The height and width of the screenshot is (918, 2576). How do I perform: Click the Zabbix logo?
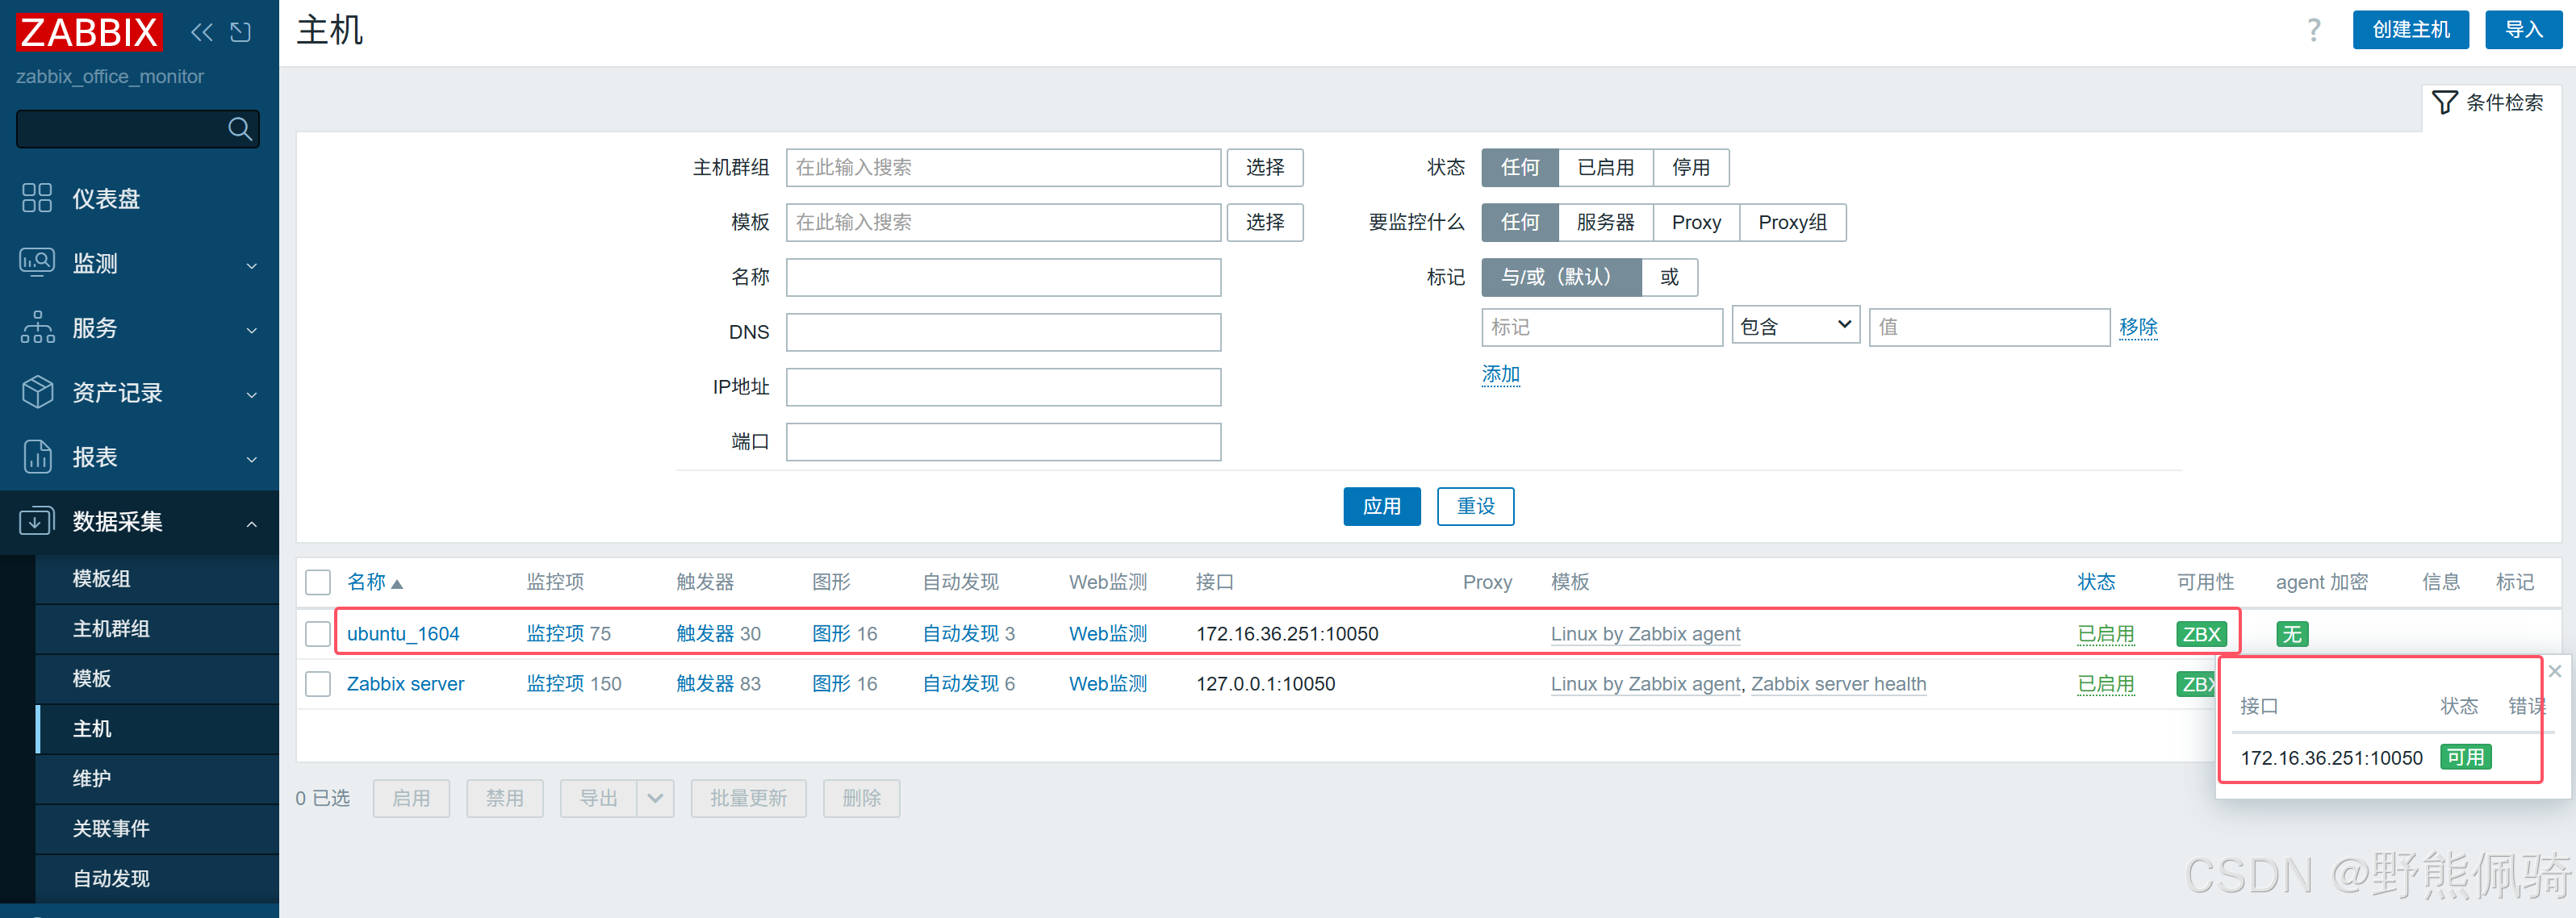(89, 32)
